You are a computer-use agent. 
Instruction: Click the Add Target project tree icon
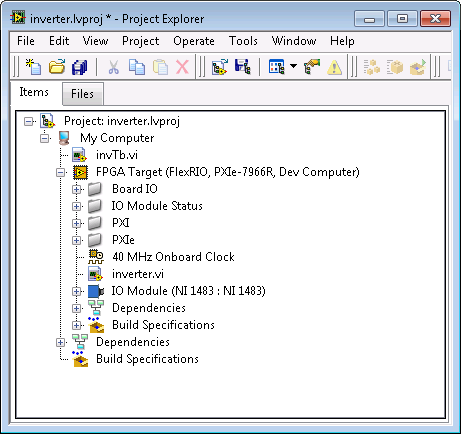click(x=220, y=67)
